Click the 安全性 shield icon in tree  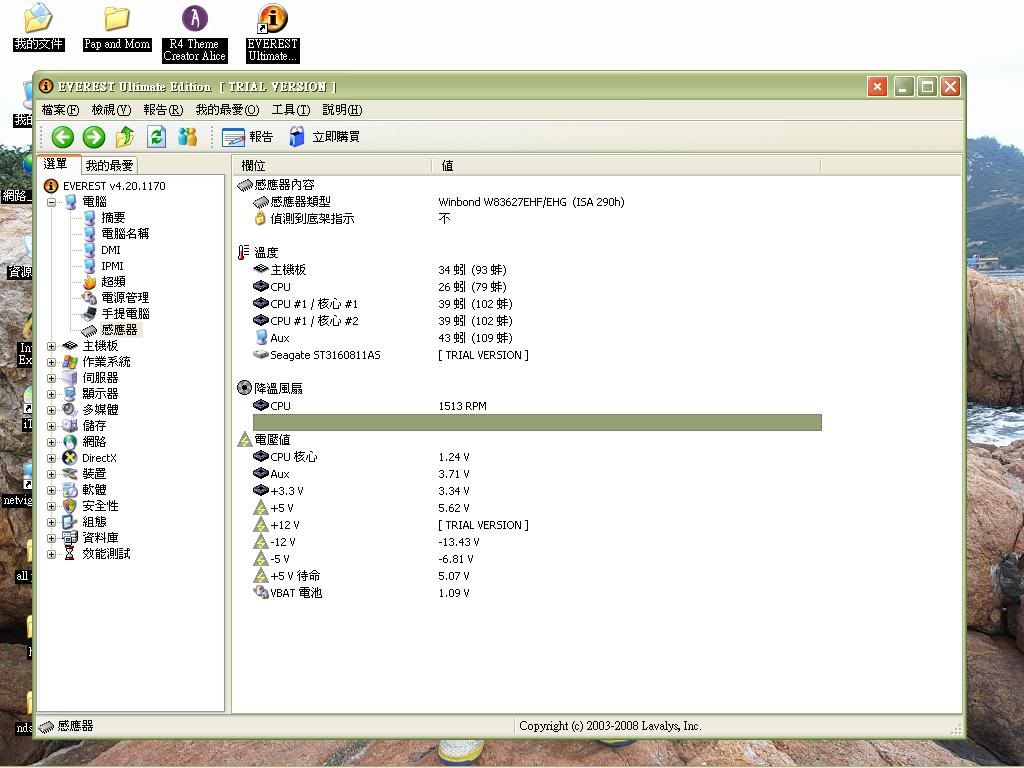(x=70, y=506)
